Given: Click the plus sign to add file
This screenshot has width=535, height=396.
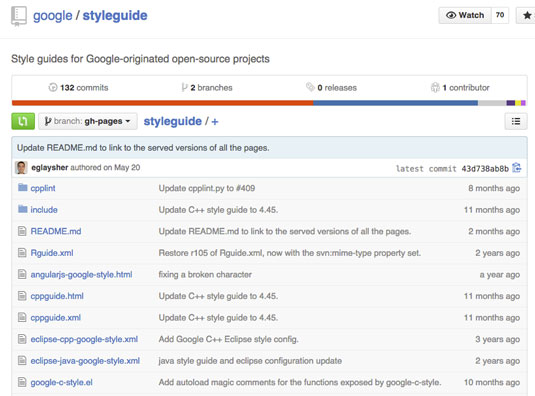Looking at the screenshot, I should [215, 121].
